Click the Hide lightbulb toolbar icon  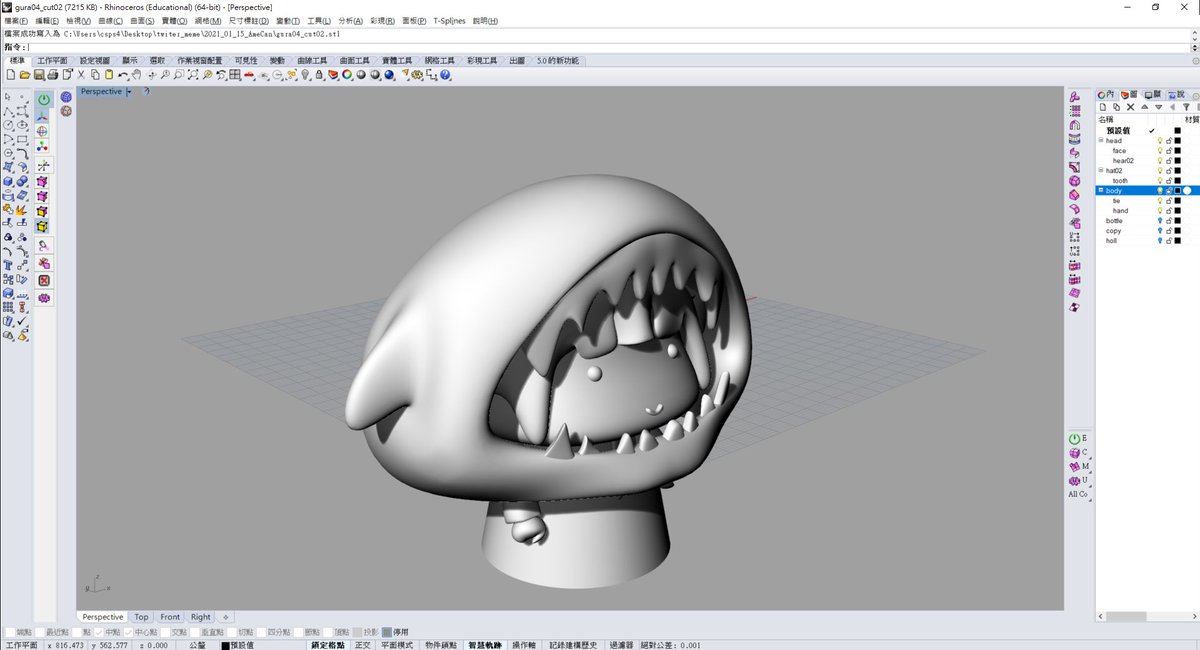(304, 75)
